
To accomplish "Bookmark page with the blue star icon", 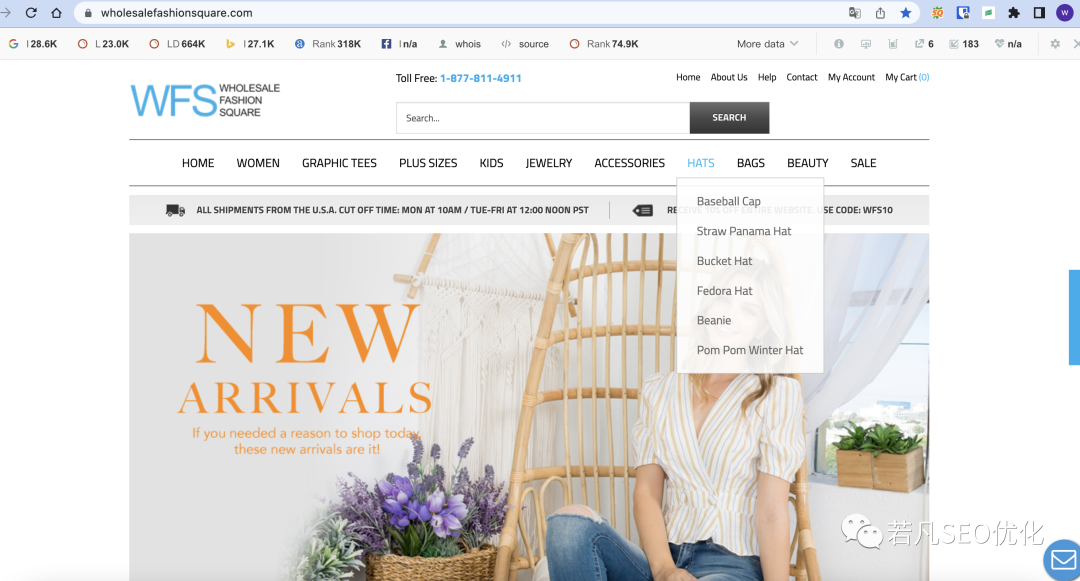I will [906, 12].
